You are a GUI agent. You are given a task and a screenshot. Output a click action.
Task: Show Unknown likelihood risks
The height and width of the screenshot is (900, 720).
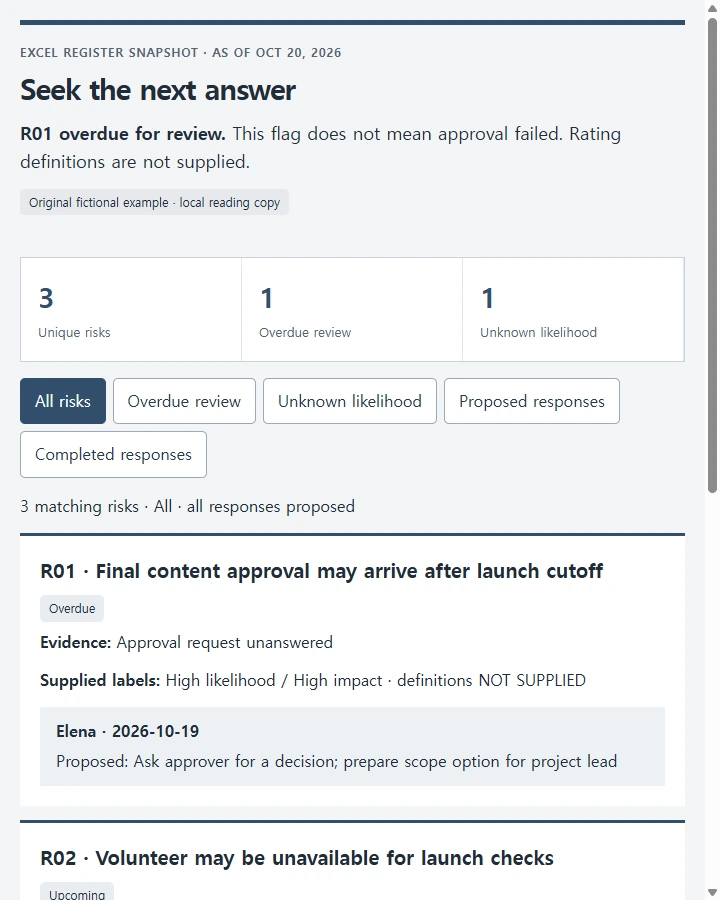coord(350,401)
